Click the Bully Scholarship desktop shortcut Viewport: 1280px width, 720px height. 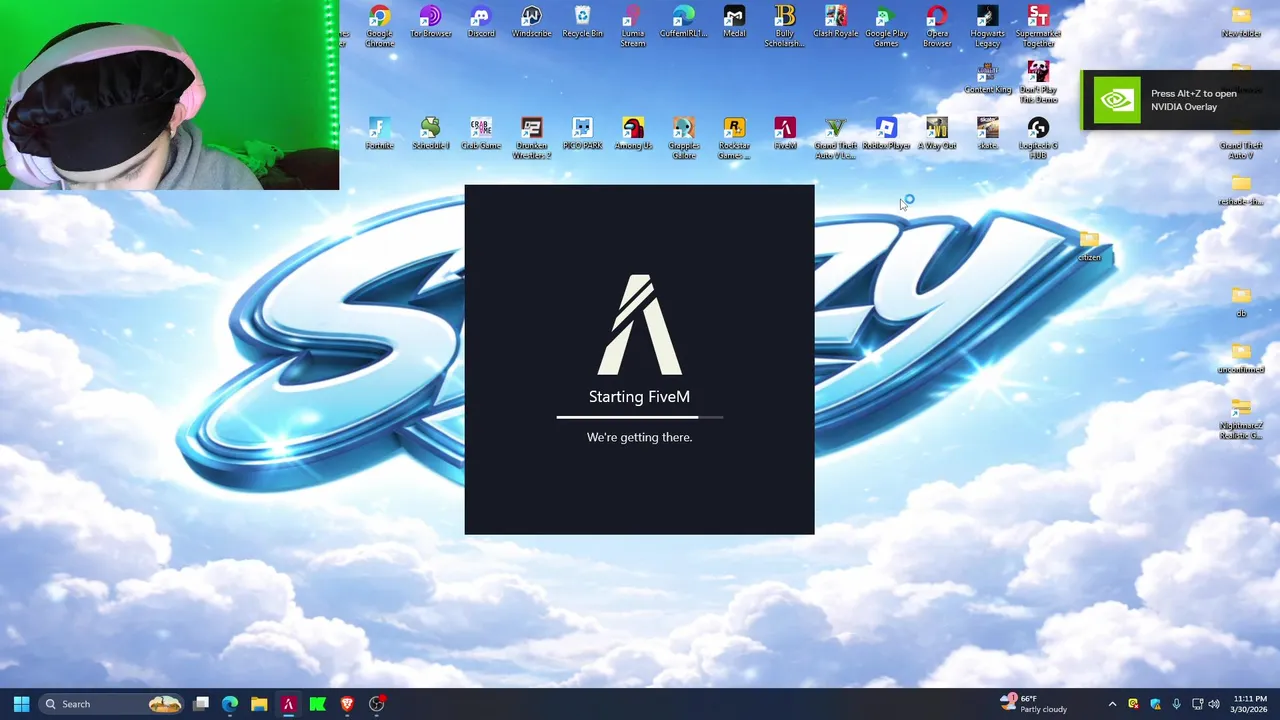click(785, 26)
